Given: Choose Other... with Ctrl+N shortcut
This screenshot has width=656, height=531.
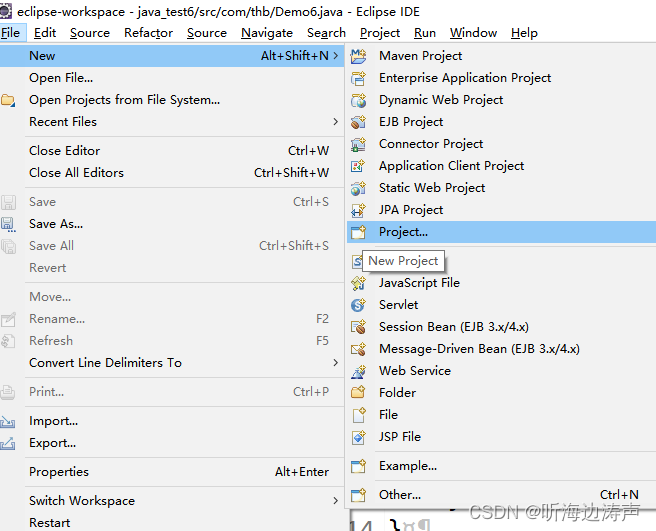Looking at the screenshot, I should (501, 495).
